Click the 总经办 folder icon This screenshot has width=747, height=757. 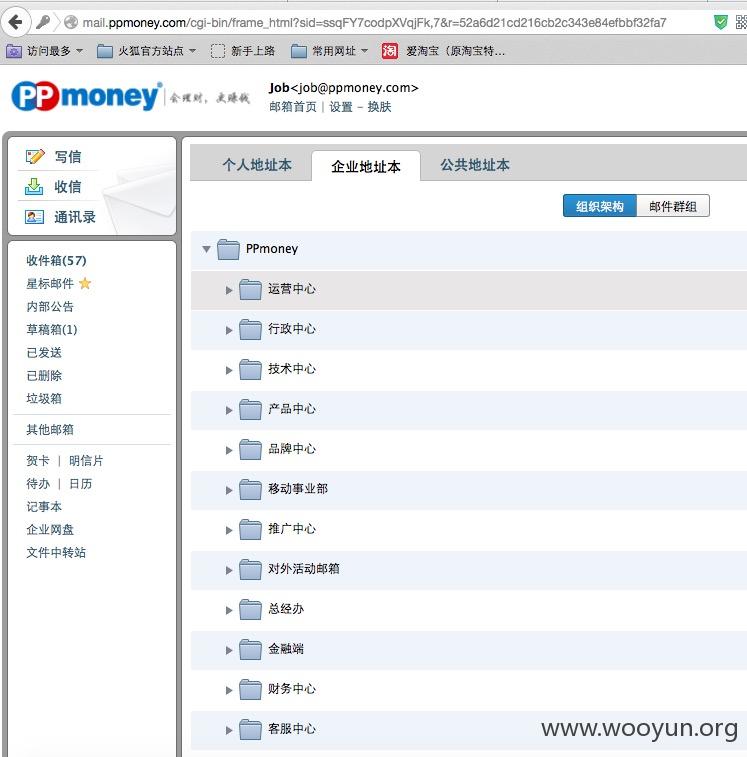250,610
